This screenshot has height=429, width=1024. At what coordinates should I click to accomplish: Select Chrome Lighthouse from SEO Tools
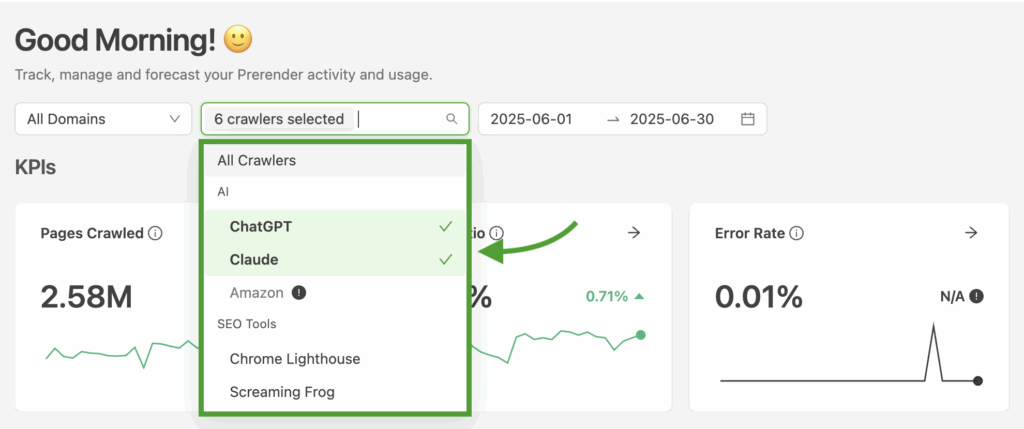pyautogui.click(x=335, y=359)
